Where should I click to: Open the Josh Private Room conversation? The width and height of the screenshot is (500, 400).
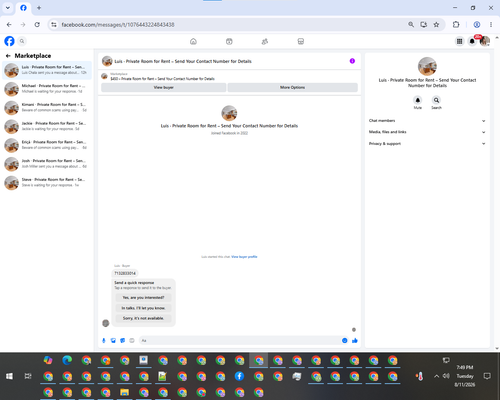[x=47, y=164]
